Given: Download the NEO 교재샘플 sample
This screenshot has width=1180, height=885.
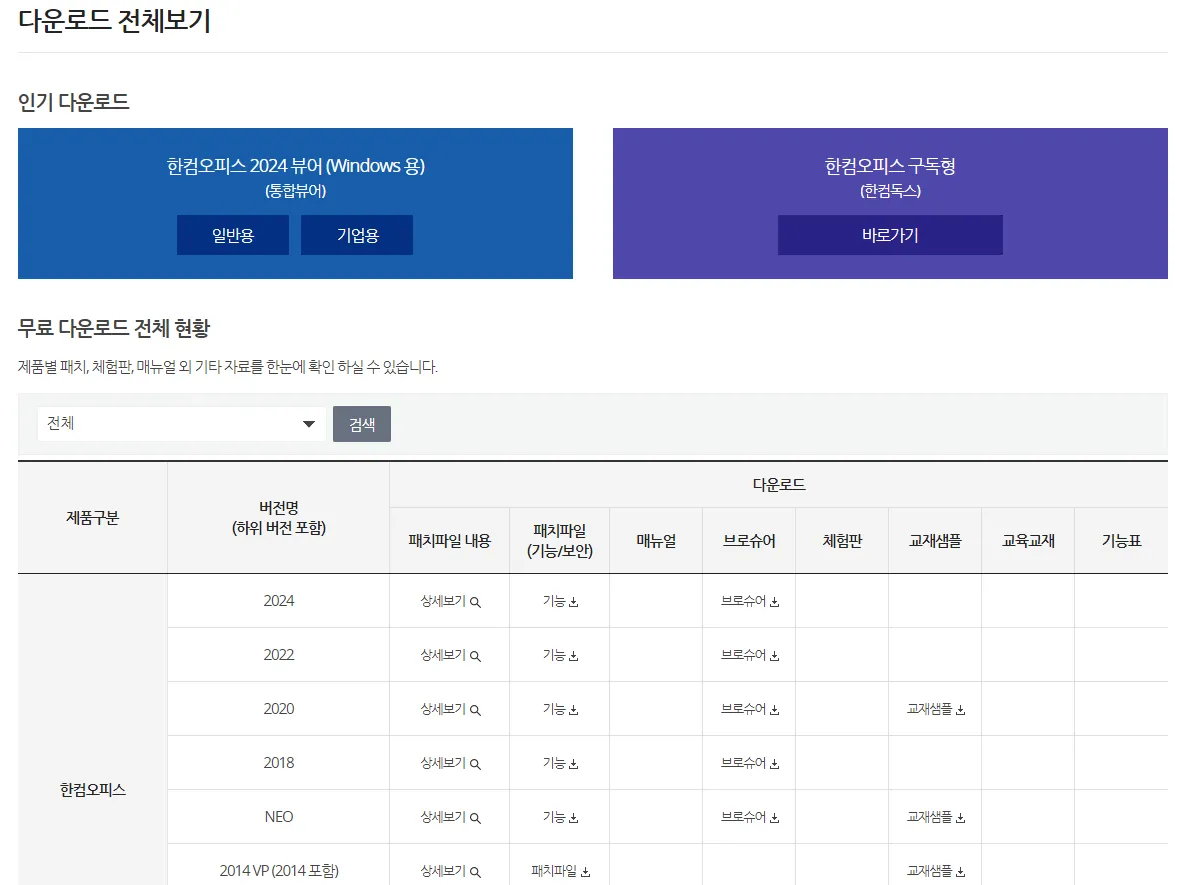Looking at the screenshot, I should pos(934,816).
